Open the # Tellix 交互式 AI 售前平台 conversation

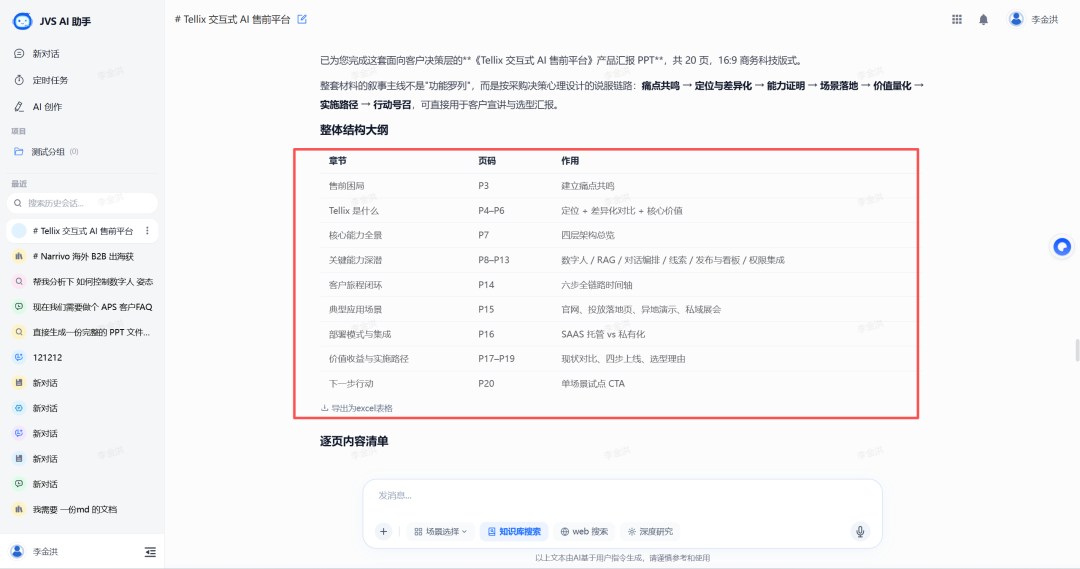point(83,231)
